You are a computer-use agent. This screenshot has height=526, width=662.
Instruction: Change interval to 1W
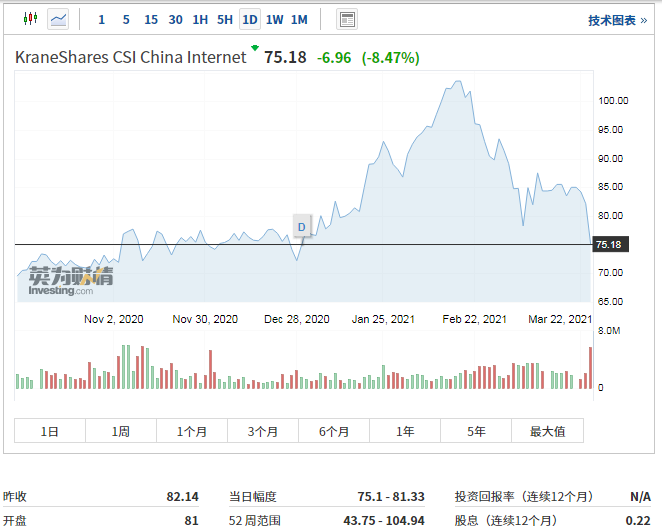tap(274, 19)
